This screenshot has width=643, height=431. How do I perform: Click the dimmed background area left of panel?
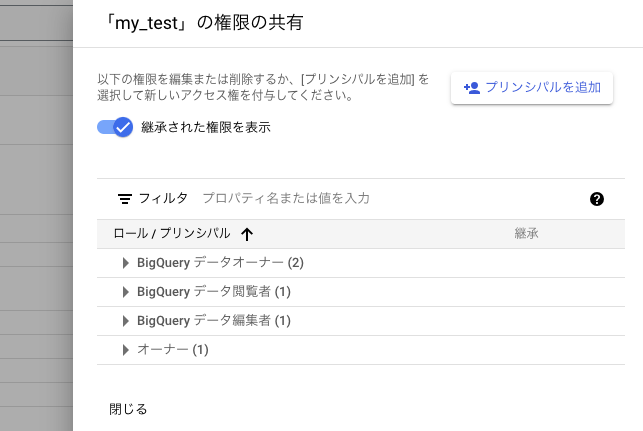pos(36,215)
